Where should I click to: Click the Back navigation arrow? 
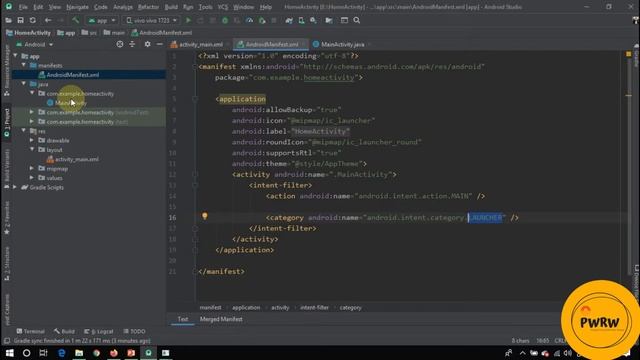[x=48, y=20]
